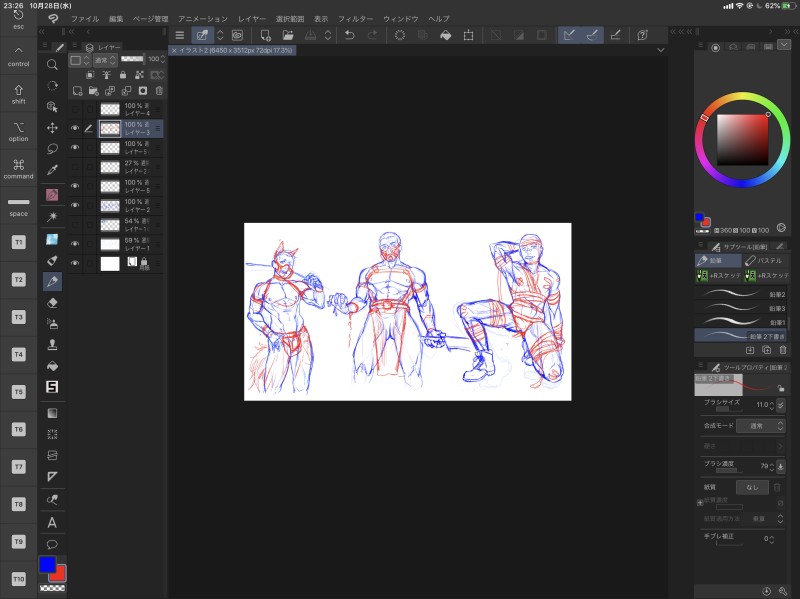
Task: Select the パステル sub tool group
Action: pos(766,260)
